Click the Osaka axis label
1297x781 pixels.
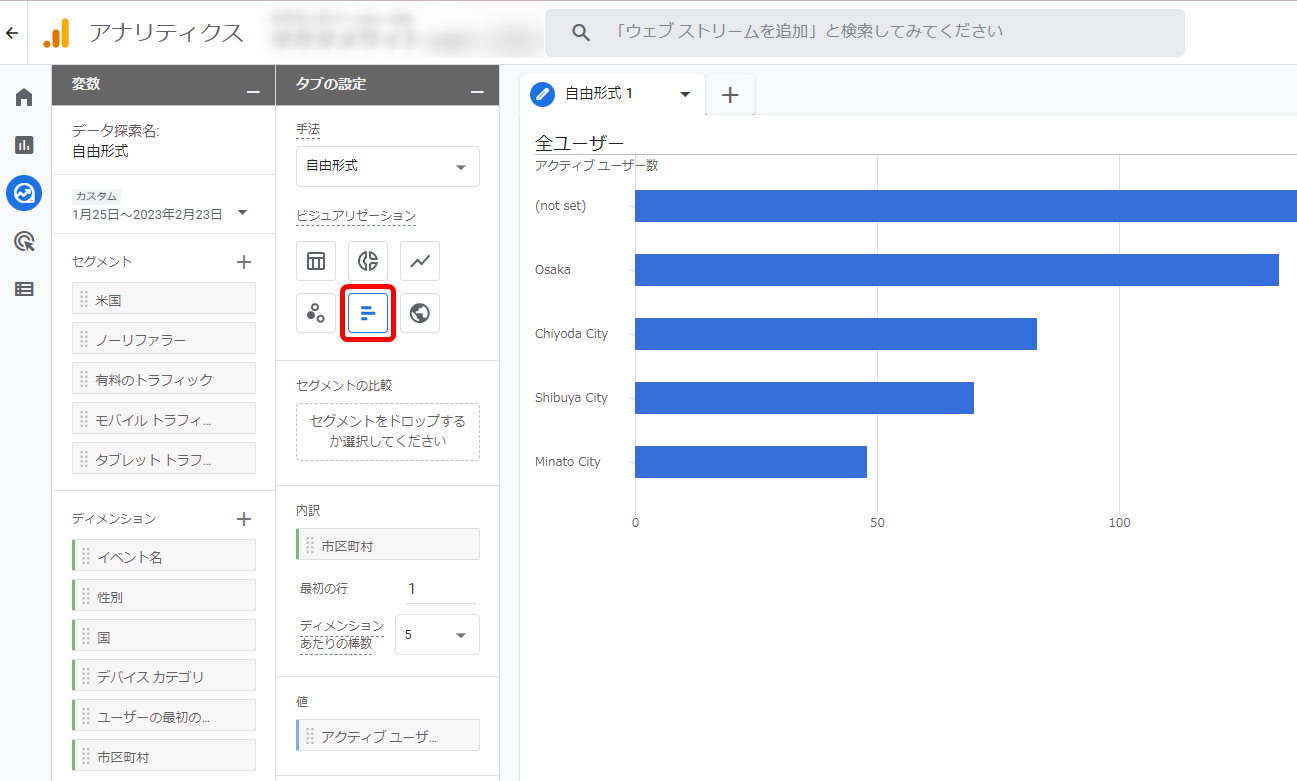point(553,270)
